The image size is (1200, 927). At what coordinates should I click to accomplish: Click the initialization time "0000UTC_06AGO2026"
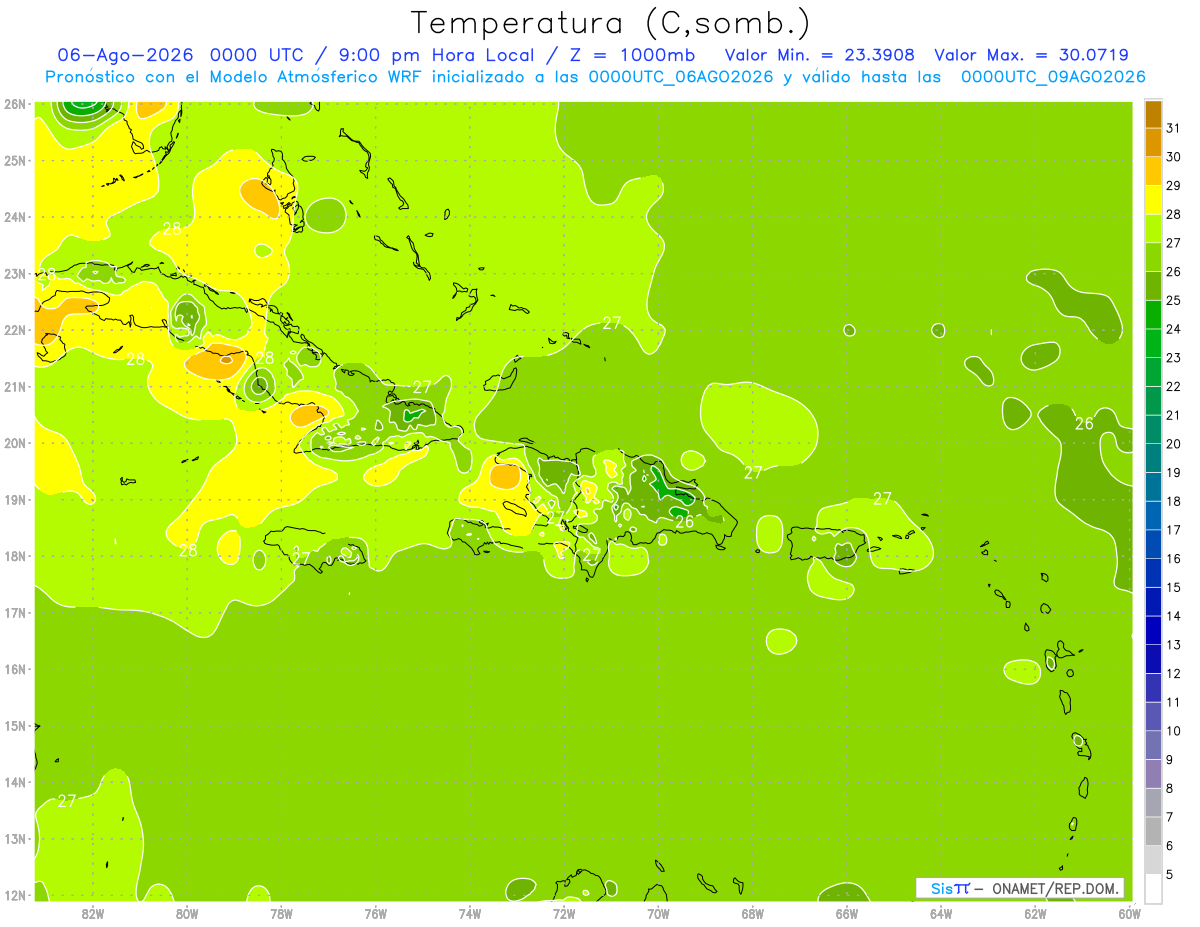coord(681,77)
